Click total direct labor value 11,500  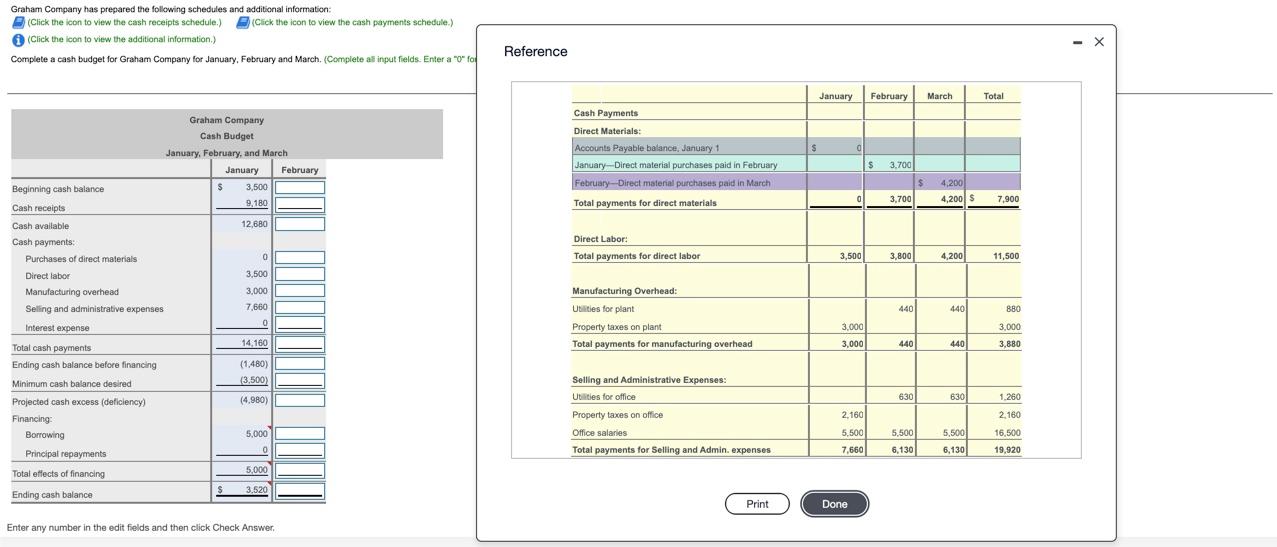coord(1006,256)
